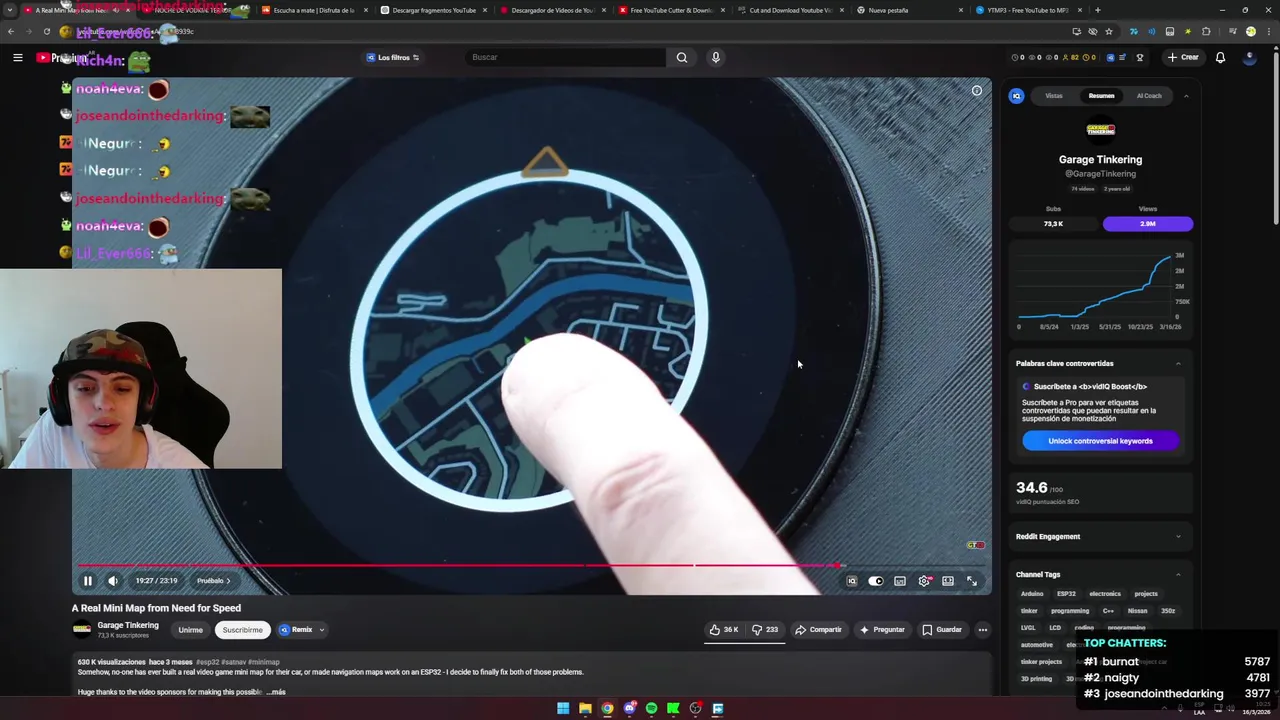This screenshot has height=720, width=1280.
Task: Click Unlock controversial keywords button
Action: [1100, 441]
